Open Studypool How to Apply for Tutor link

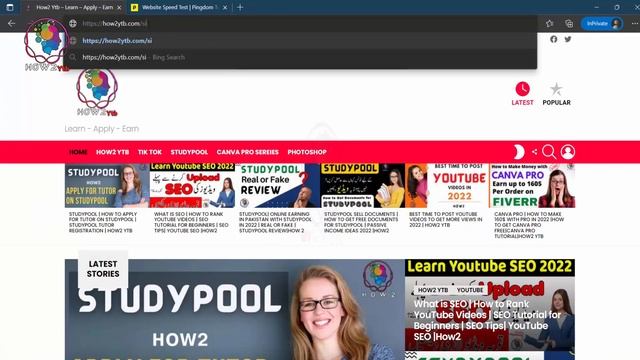[103, 222]
